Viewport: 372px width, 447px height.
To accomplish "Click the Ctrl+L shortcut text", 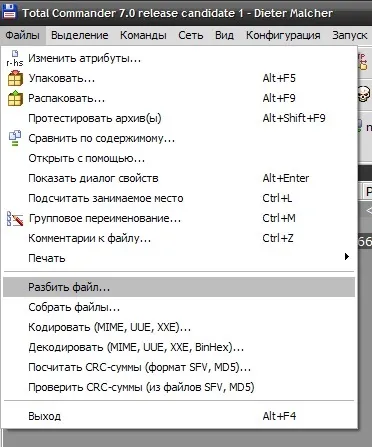I will pos(277,198).
